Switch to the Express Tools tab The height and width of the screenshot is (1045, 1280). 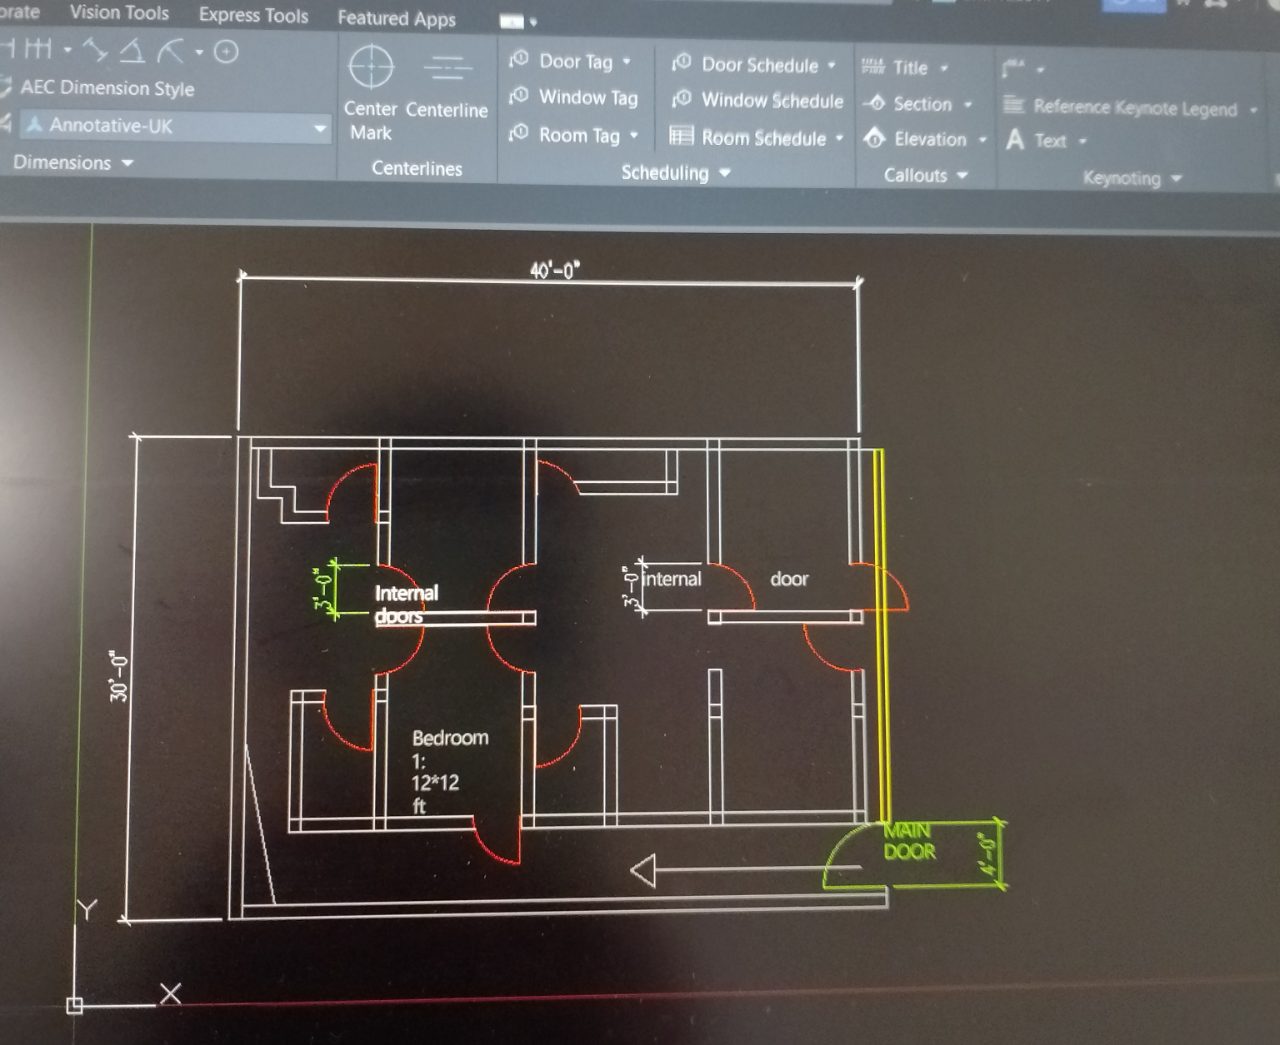[253, 15]
